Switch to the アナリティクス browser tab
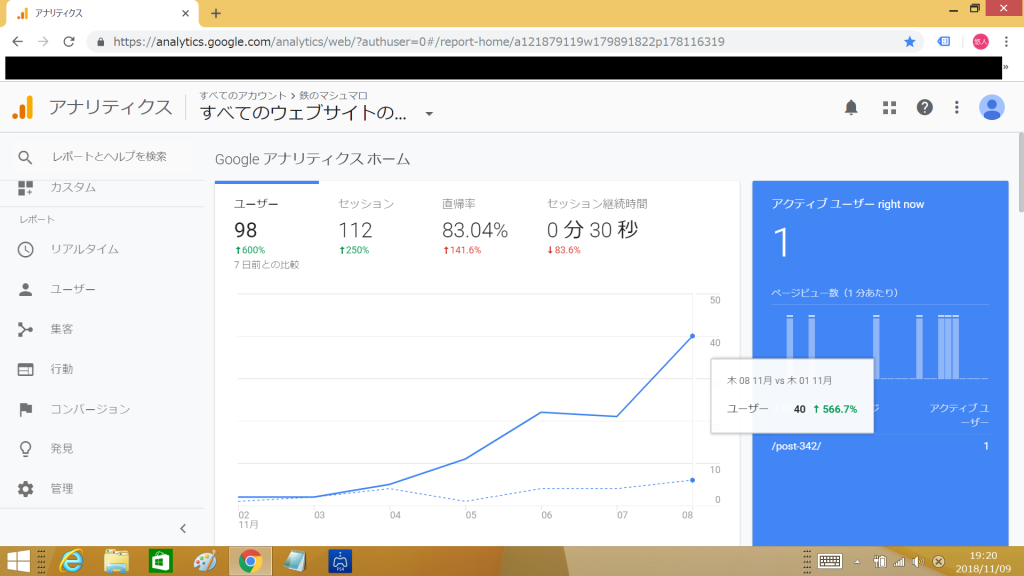The width and height of the screenshot is (1024, 576). 103,14
